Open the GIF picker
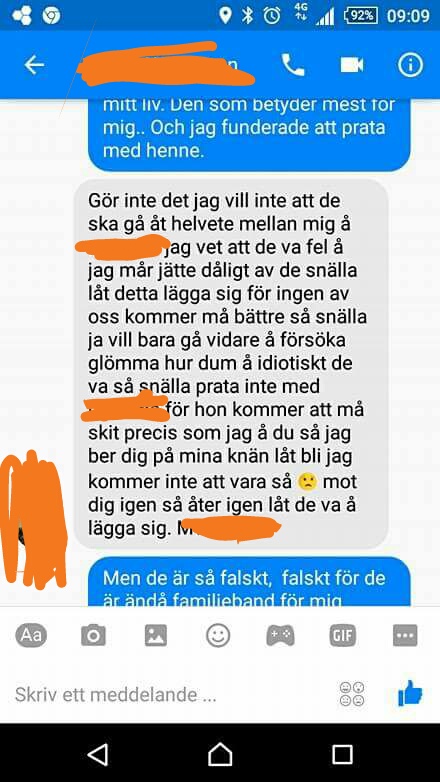The image size is (440, 782). [x=343, y=635]
